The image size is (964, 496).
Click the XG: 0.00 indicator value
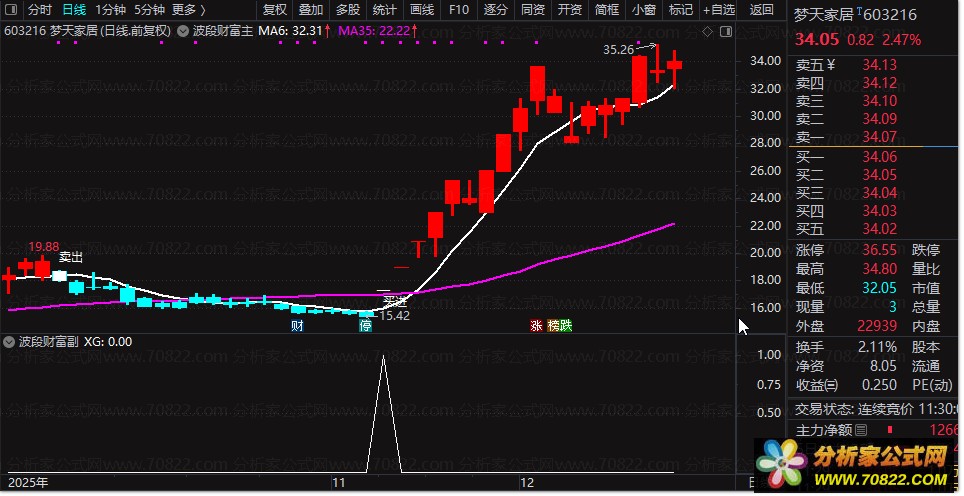click(108, 342)
